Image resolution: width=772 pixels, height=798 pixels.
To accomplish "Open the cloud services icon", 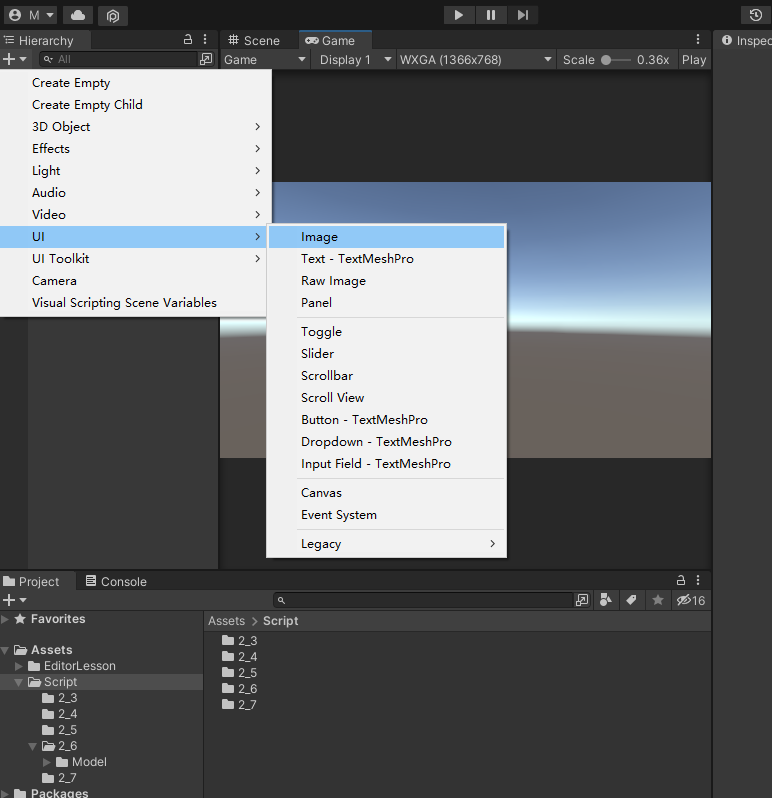I will coord(78,15).
